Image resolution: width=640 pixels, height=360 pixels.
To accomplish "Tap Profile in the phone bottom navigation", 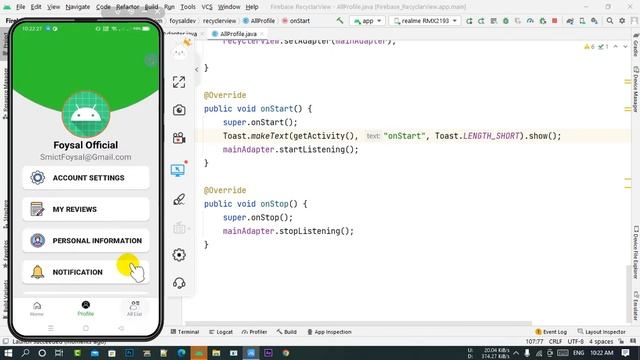I will point(86,309).
